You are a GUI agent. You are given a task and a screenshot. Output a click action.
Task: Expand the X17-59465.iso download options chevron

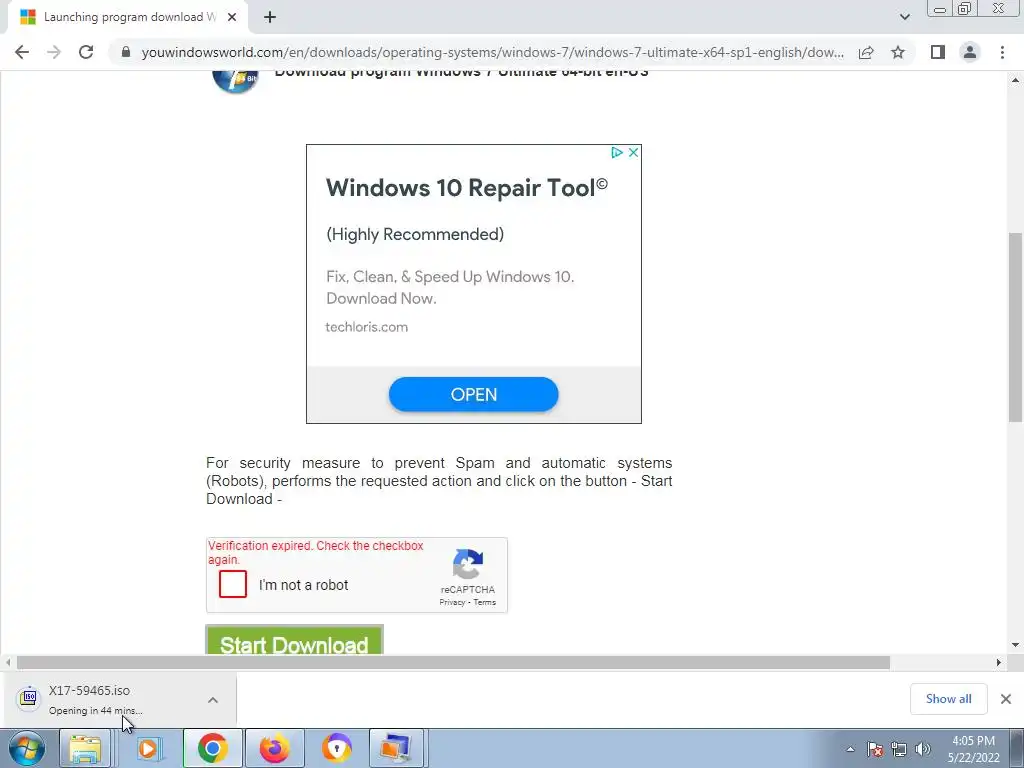click(x=213, y=699)
